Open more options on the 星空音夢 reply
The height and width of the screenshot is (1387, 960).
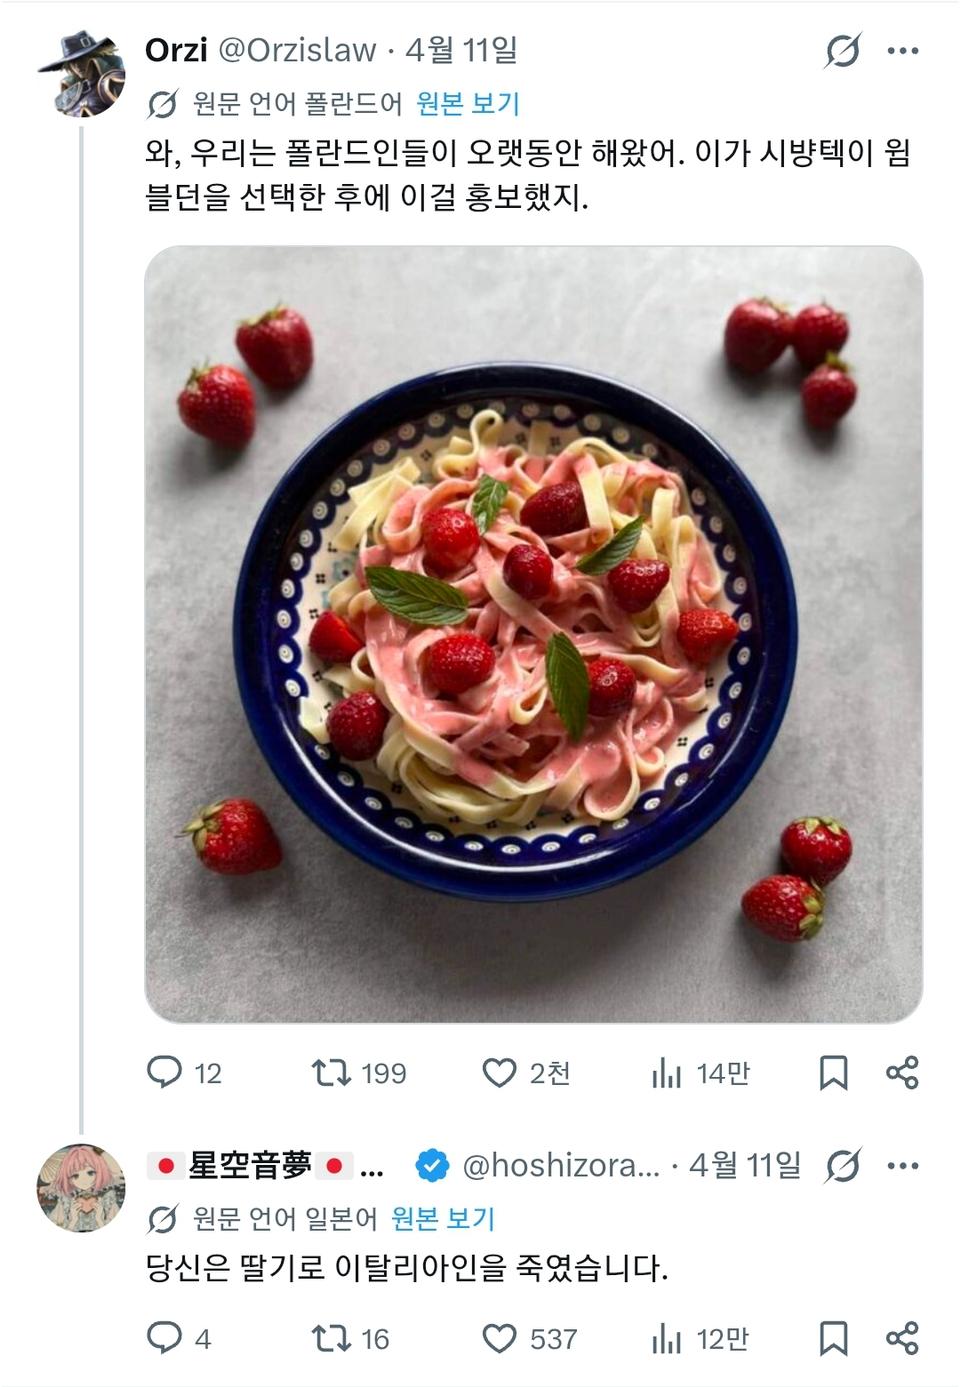pos(903,1165)
